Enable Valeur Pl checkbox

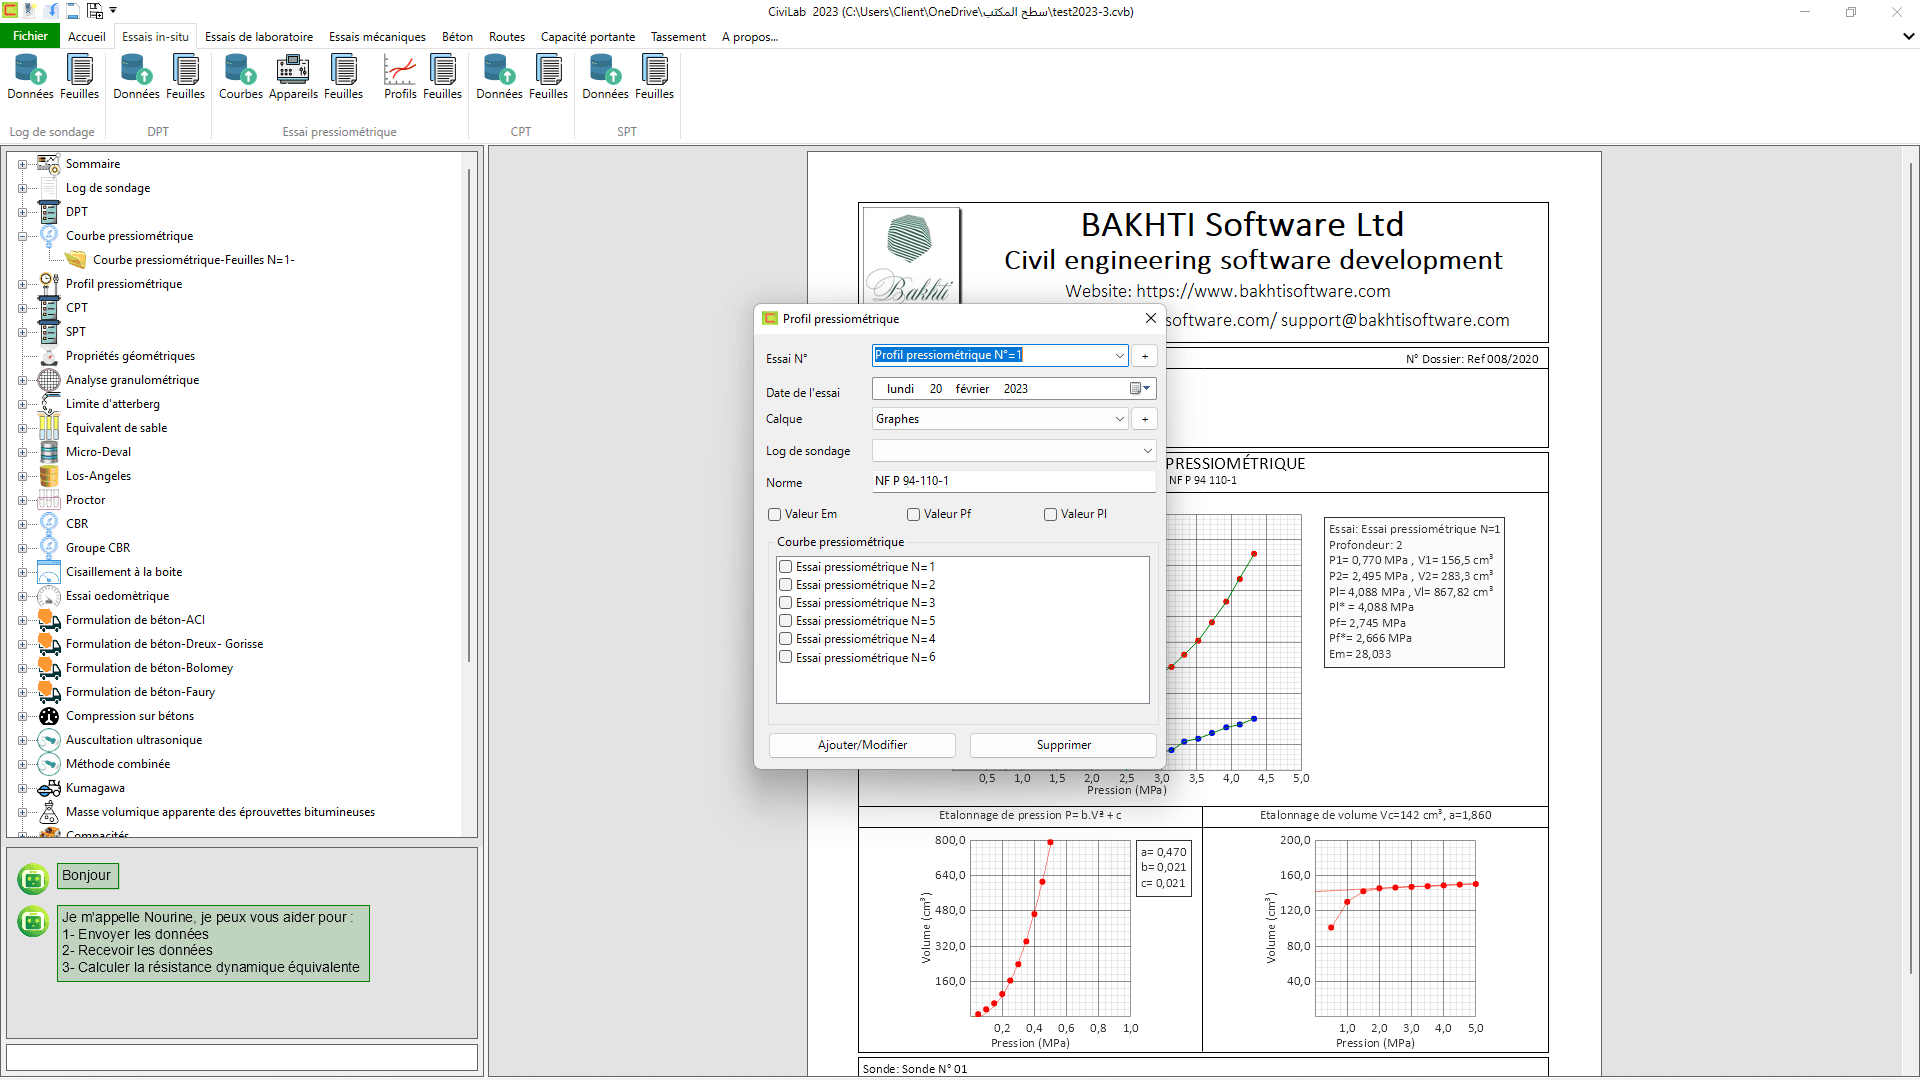(1050, 515)
